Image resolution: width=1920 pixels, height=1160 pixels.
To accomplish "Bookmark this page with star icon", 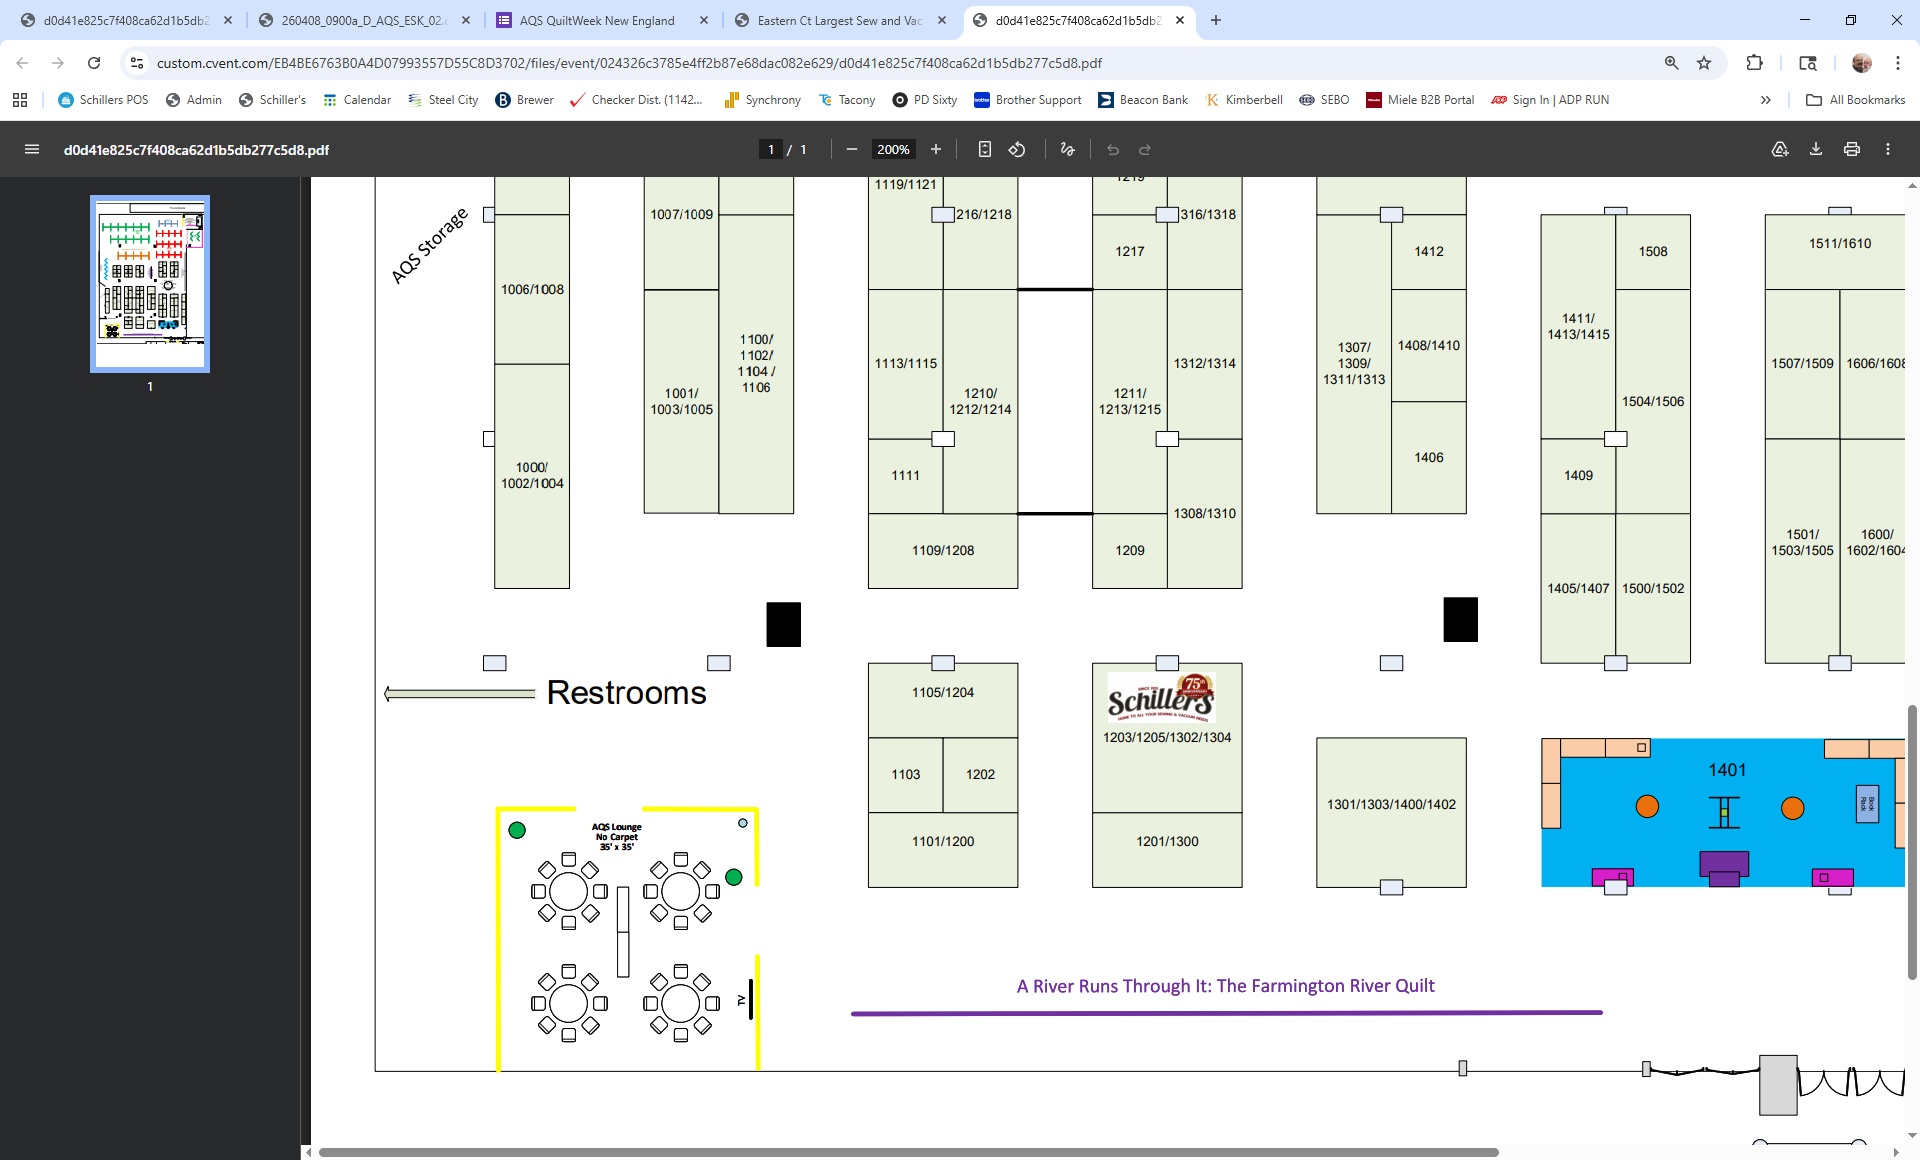I will click(x=1704, y=63).
